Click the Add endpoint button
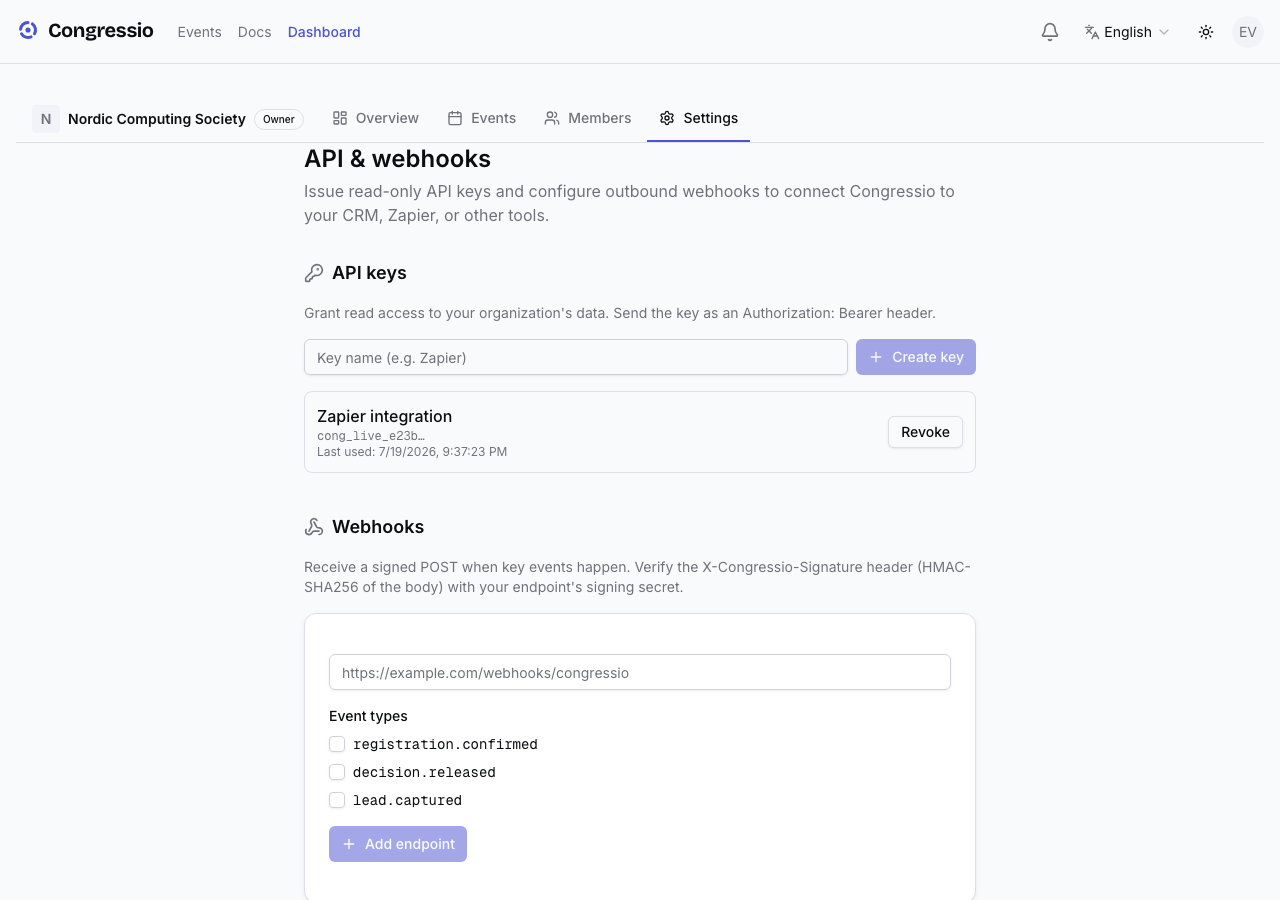 tap(398, 844)
